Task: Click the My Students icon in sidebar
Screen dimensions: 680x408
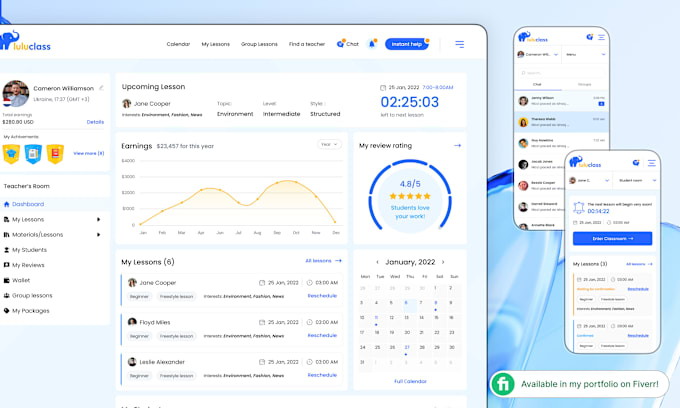Action: pos(7,250)
